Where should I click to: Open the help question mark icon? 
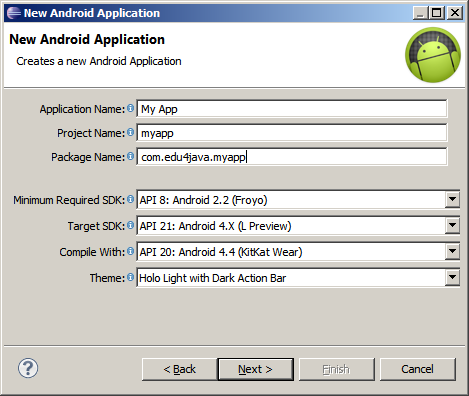pyautogui.click(x=28, y=368)
